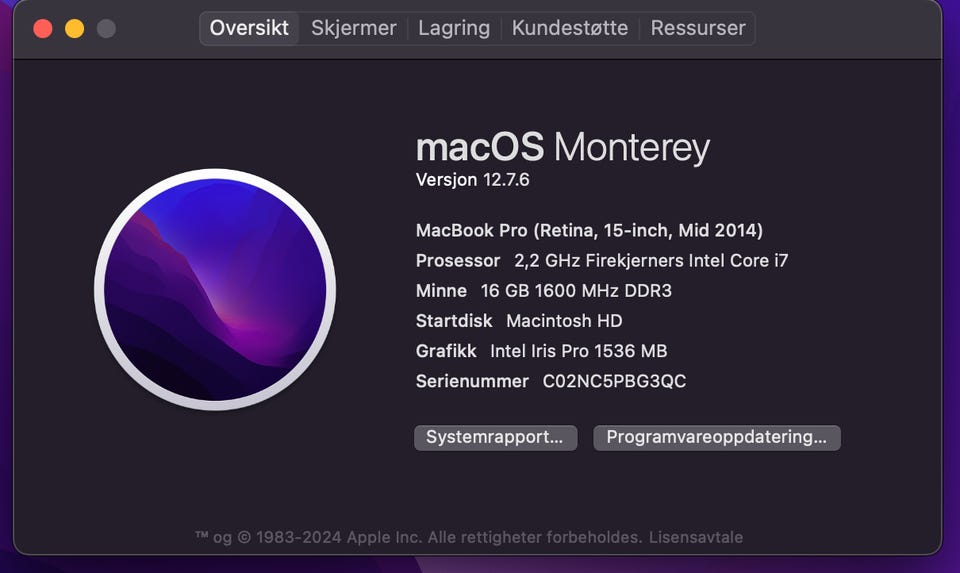Switch to the Oversikt tab

pyautogui.click(x=249, y=28)
